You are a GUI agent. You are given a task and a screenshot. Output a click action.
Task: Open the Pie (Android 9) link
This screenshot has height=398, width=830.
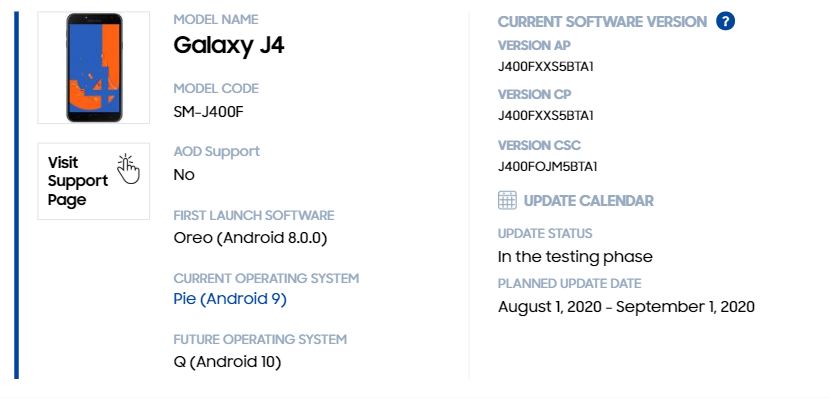230,300
